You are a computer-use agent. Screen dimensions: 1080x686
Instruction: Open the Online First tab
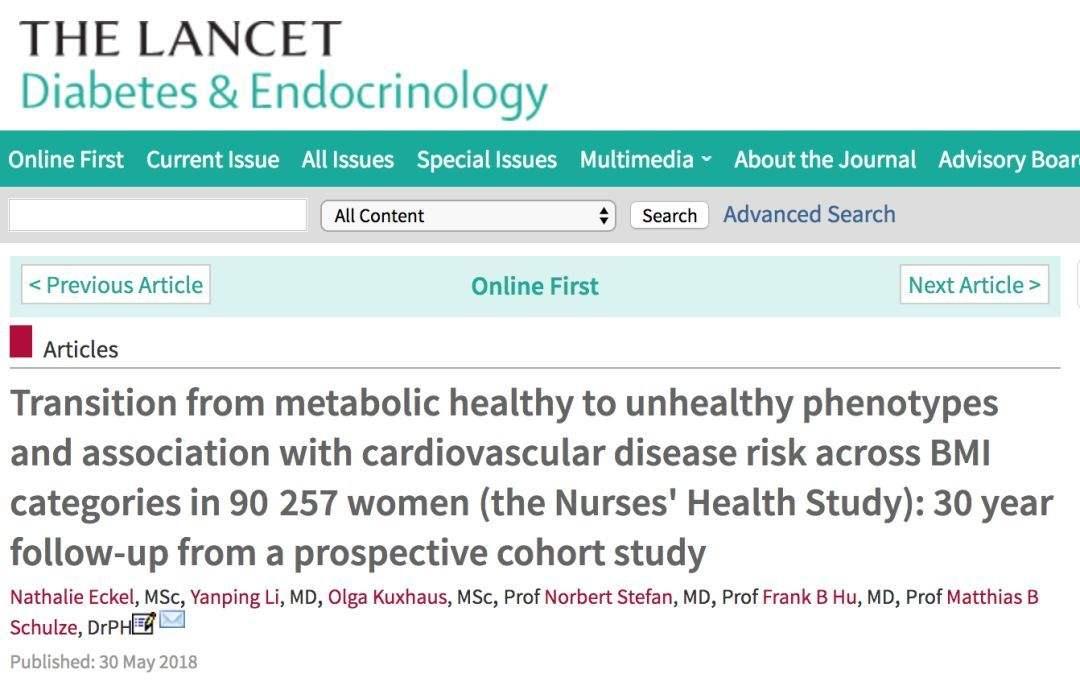tap(66, 160)
